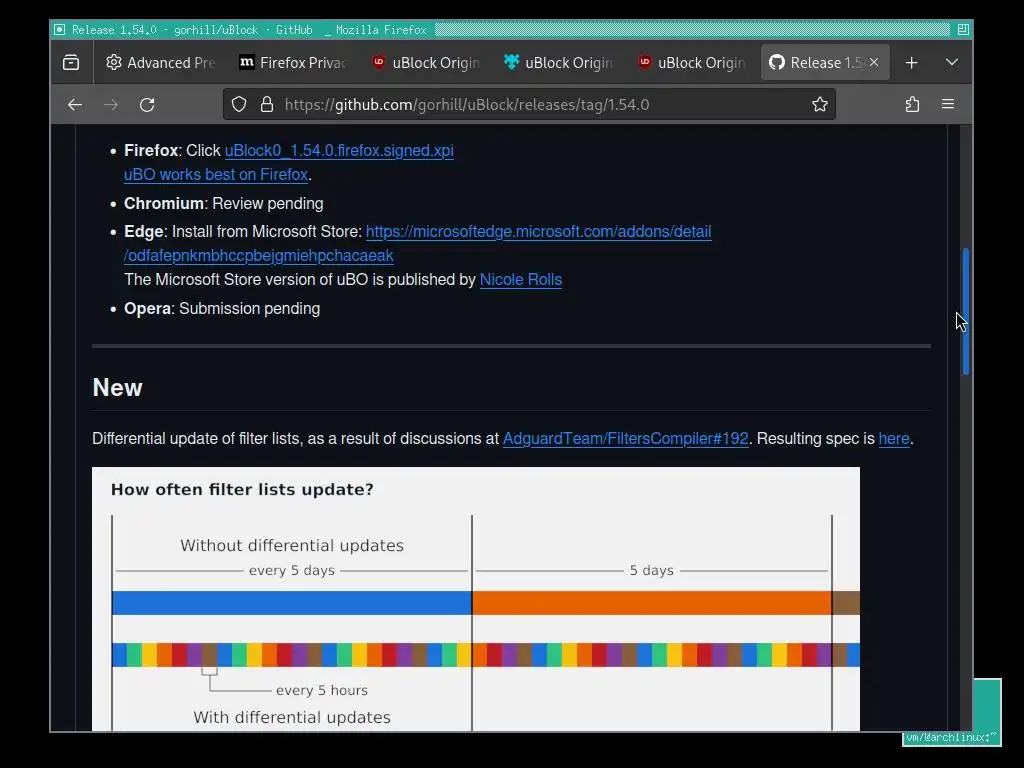The image size is (1024, 768).
Task: Open AdguardTeam/FiltersCompiler#192 link
Action: click(x=626, y=438)
